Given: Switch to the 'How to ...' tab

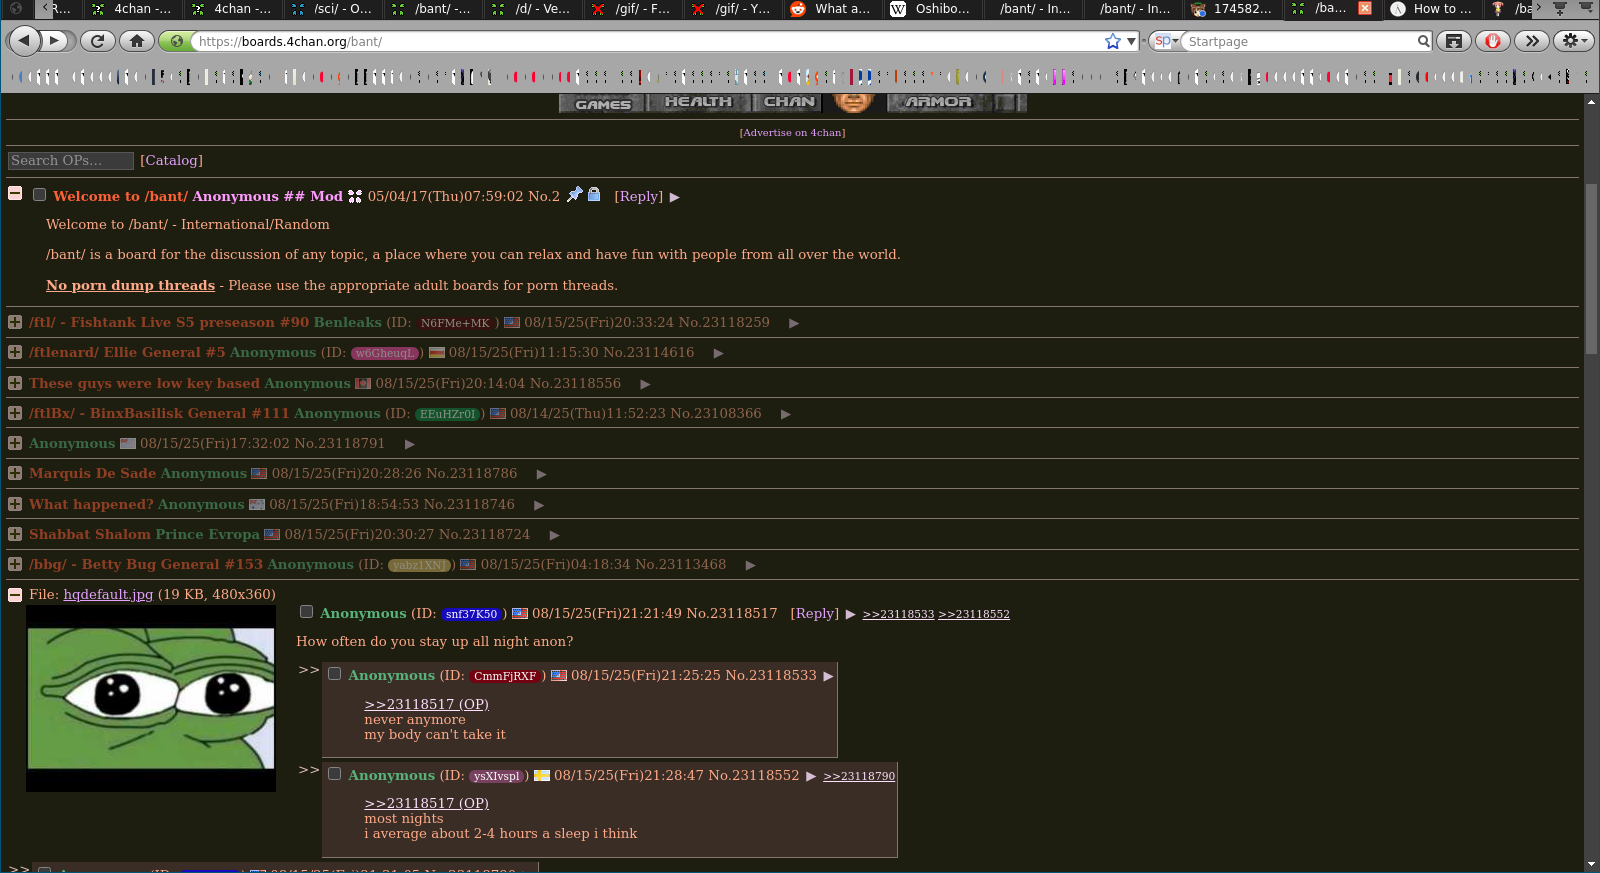Looking at the screenshot, I should tap(1433, 9).
